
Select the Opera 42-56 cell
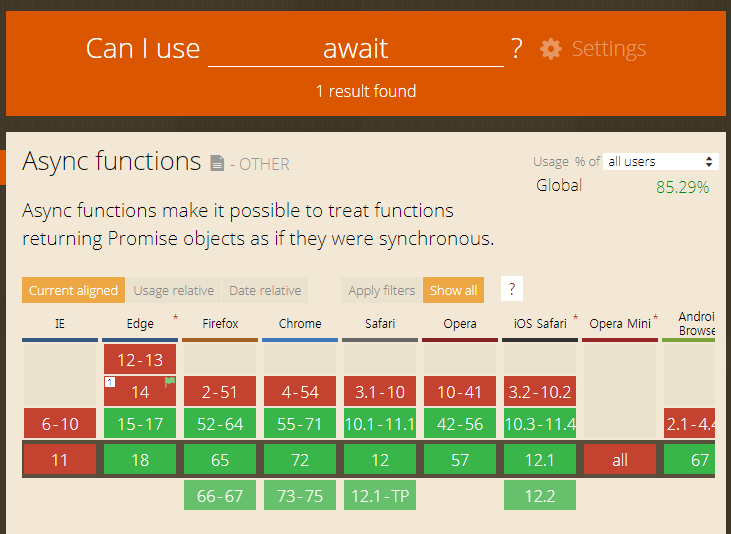pyautogui.click(x=460, y=423)
